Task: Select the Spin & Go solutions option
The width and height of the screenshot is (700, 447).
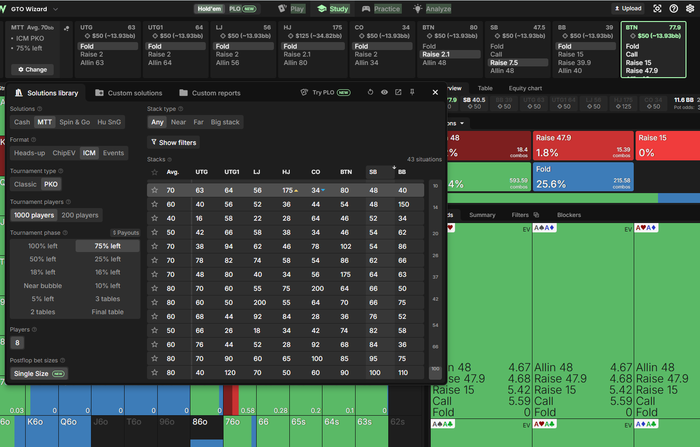Action: (x=75, y=122)
